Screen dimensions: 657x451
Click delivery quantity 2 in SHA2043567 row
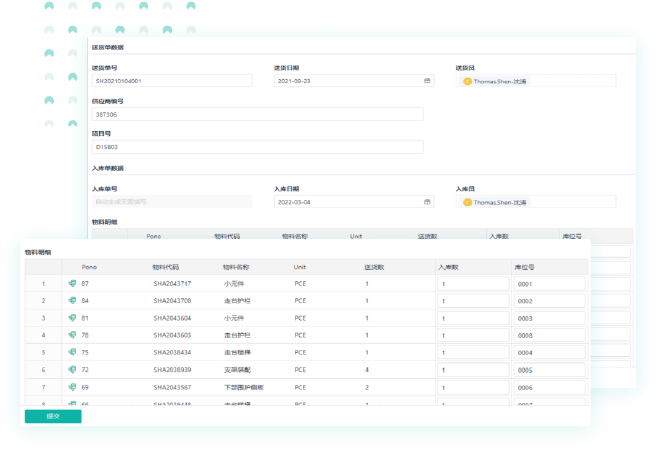click(x=367, y=387)
